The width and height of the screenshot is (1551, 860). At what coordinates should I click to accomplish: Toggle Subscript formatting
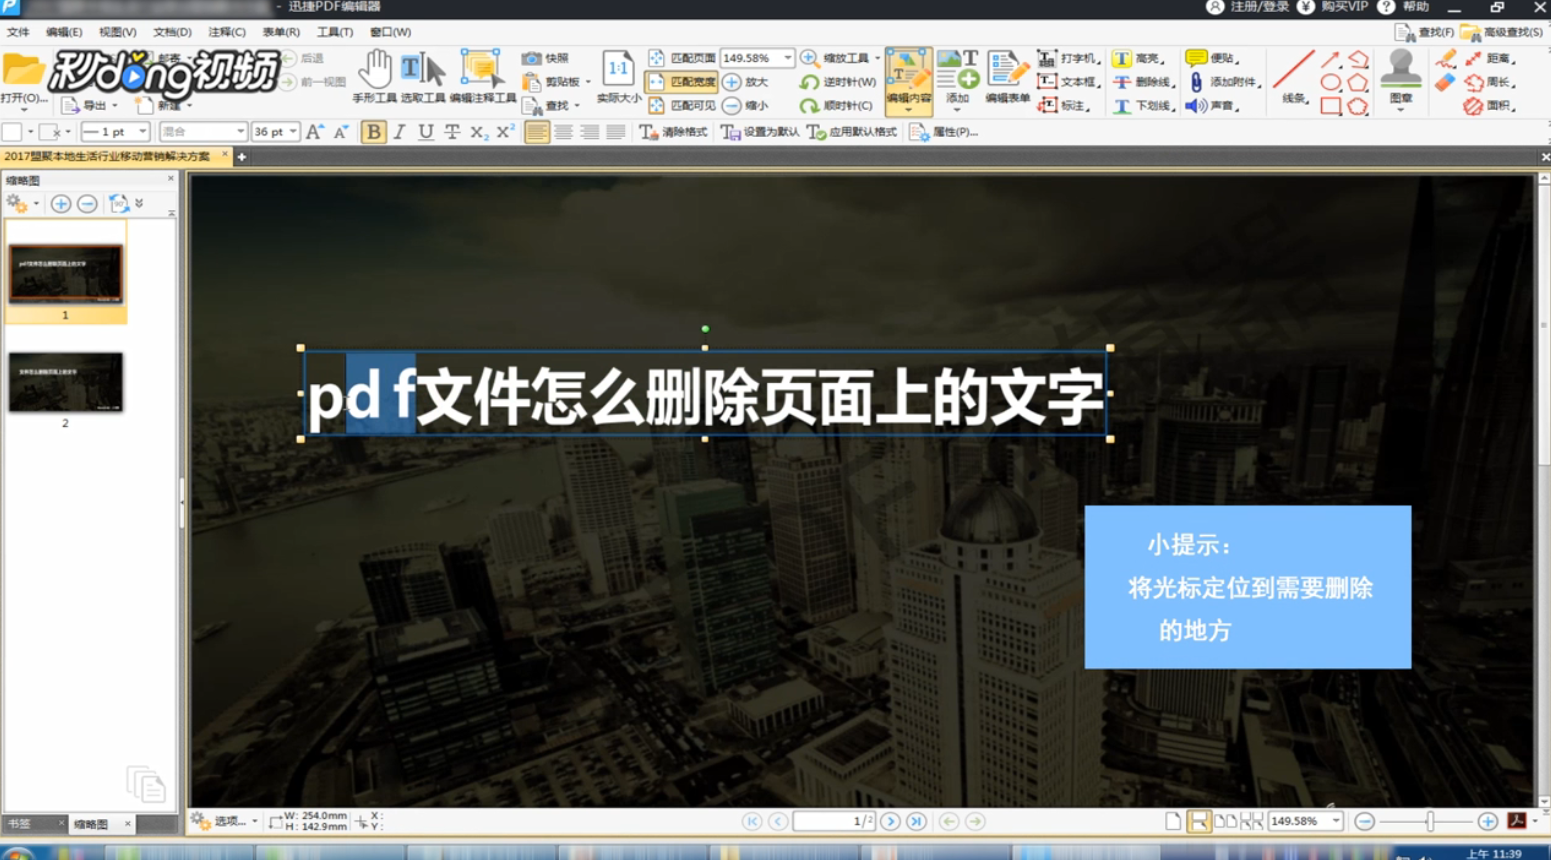[478, 132]
